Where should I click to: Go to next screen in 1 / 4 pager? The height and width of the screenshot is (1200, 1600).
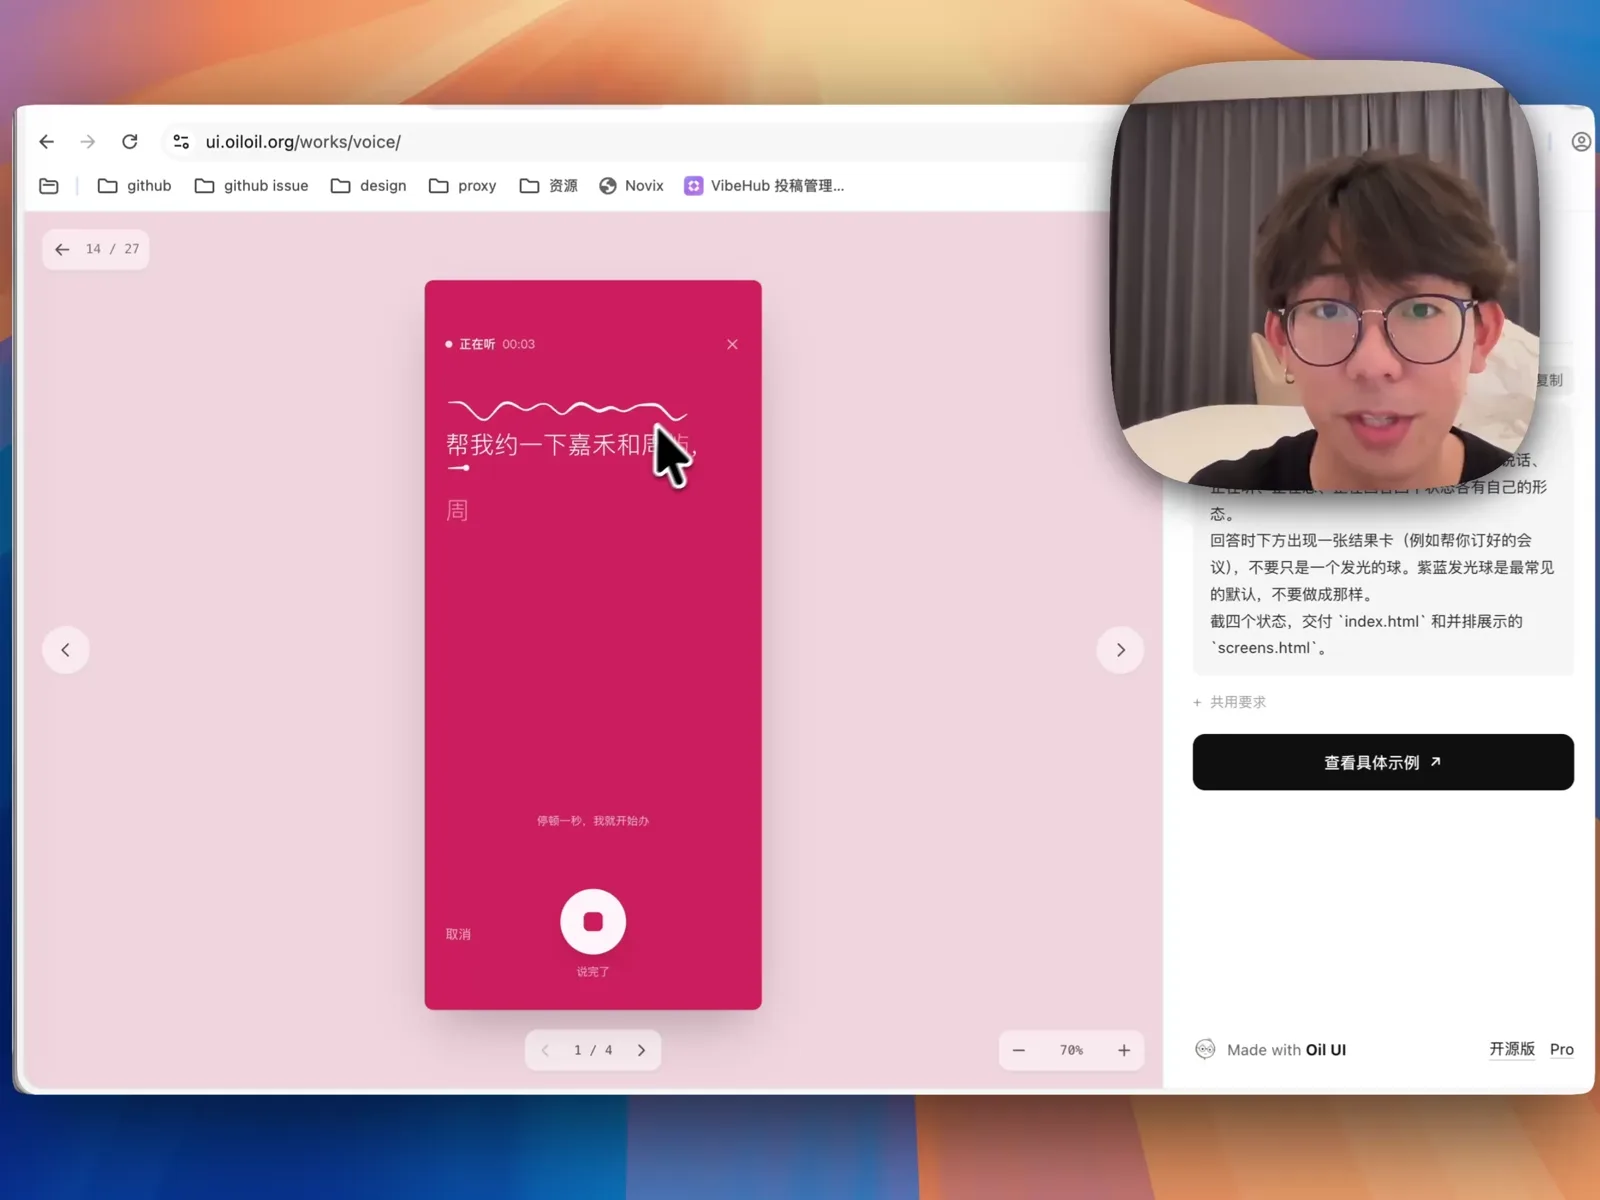[642, 1050]
